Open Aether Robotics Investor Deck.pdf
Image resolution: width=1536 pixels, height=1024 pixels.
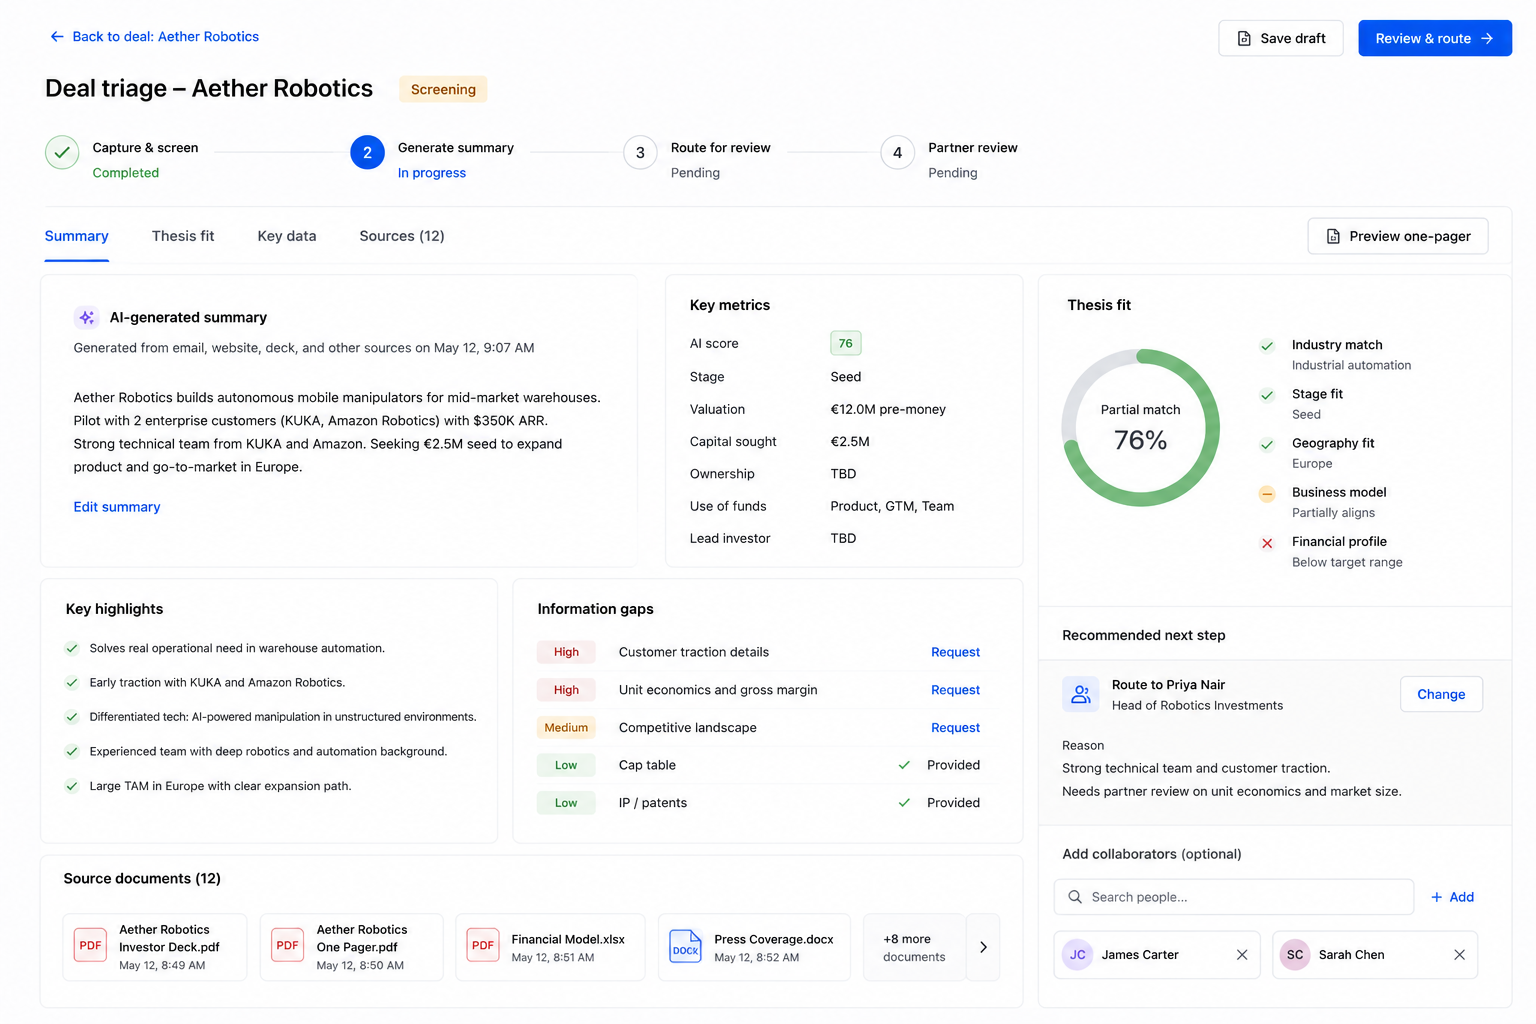155,947
